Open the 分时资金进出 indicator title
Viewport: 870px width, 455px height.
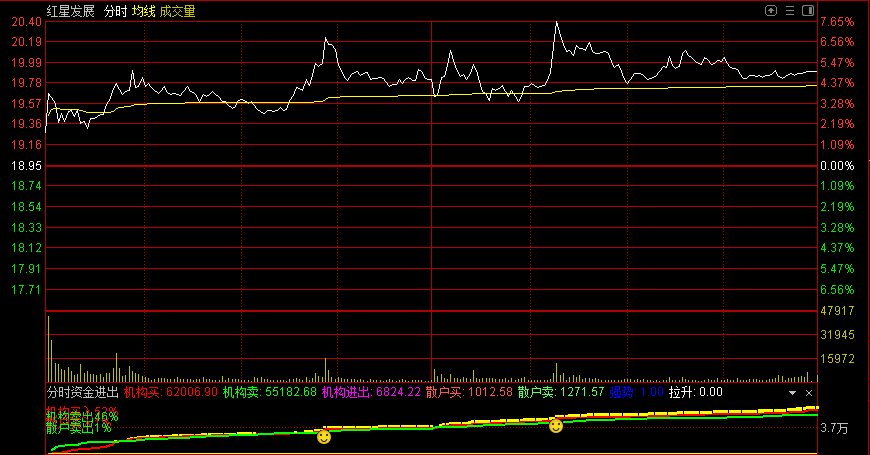coord(83,393)
